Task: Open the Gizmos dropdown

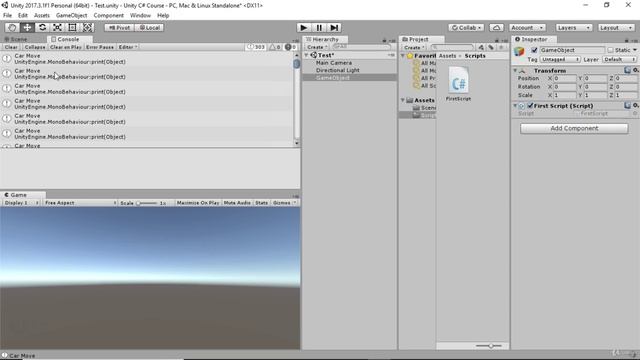Action: point(284,202)
